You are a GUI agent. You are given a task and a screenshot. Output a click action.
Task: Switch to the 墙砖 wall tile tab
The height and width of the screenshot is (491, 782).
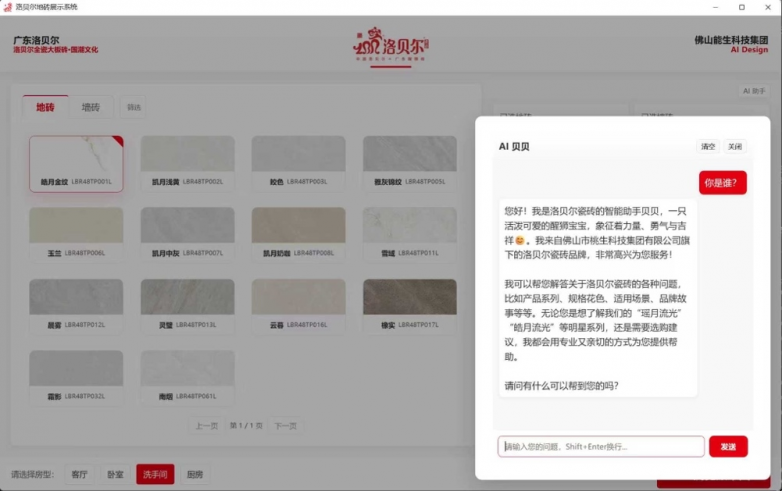pos(91,107)
